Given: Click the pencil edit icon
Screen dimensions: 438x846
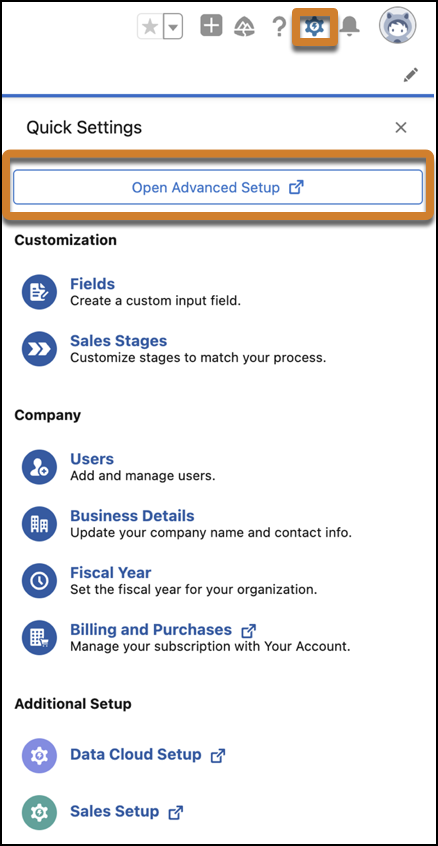Looking at the screenshot, I should (x=410, y=75).
